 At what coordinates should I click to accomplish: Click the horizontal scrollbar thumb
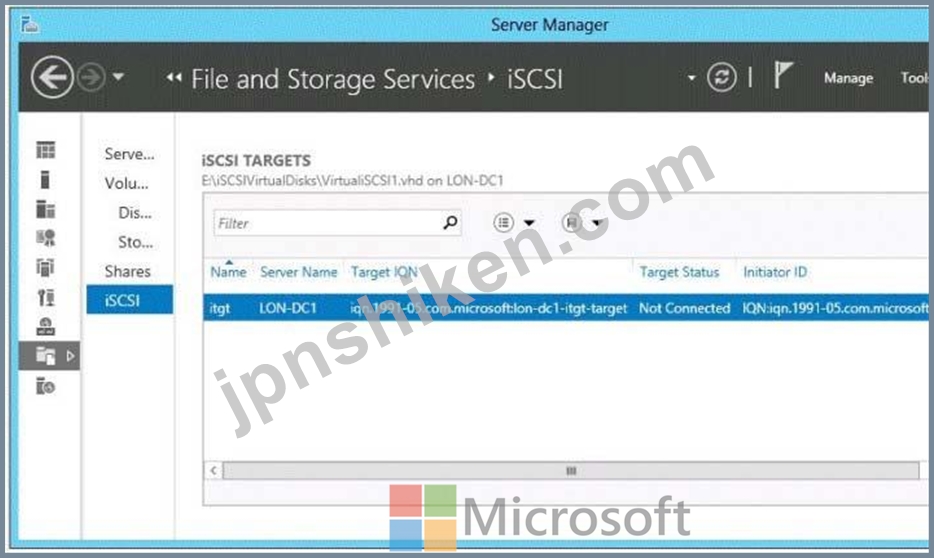point(571,470)
